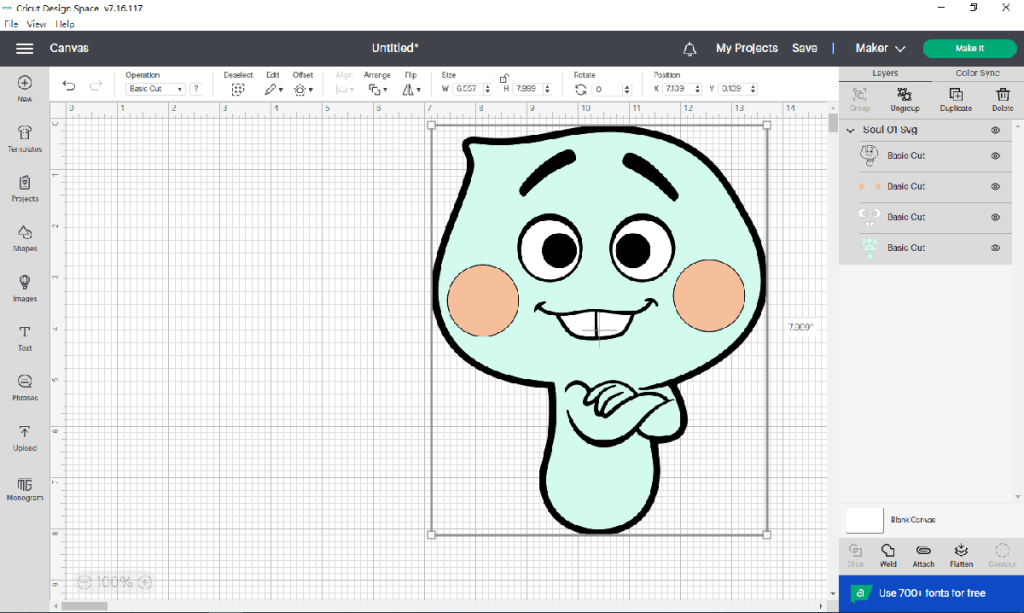Flatten the selection
The height and width of the screenshot is (613, 1024).
[x=960, y=554]
